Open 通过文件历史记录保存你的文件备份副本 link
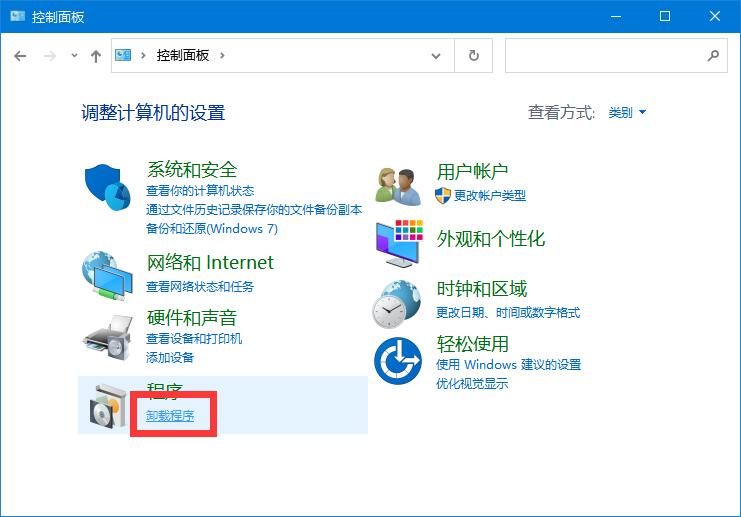The height and width of the screenshot is (517, 741). pyautogui.click(x=254, y=209)
